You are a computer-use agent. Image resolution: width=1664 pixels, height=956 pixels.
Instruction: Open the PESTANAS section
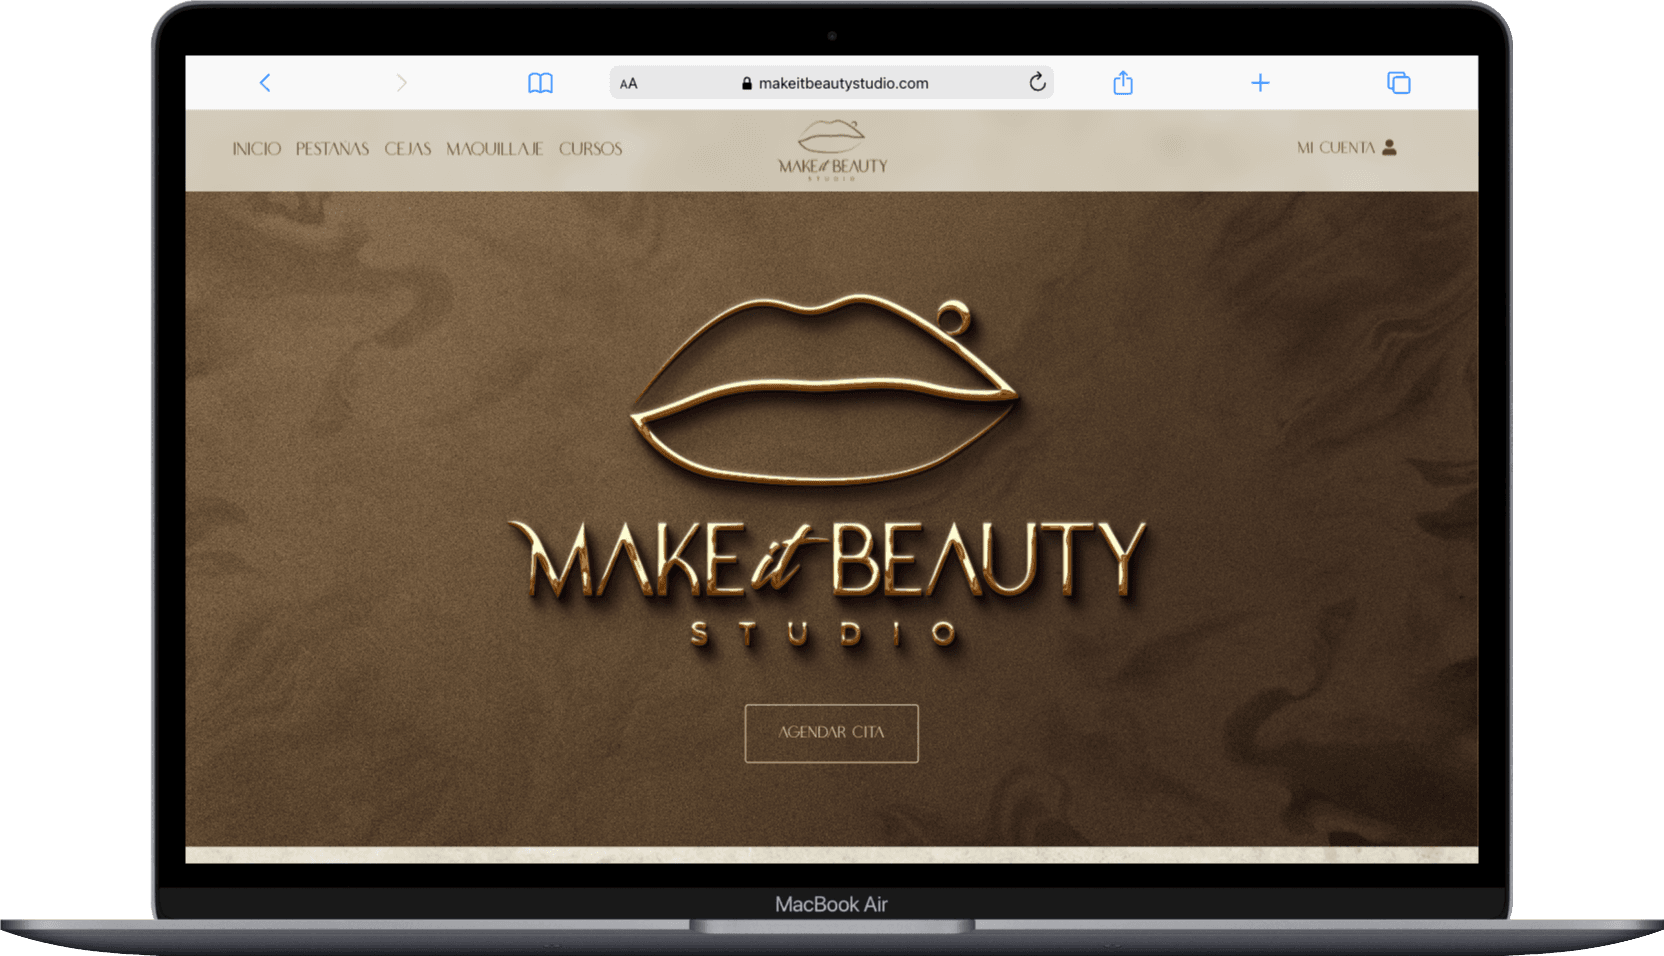[332, 148]
